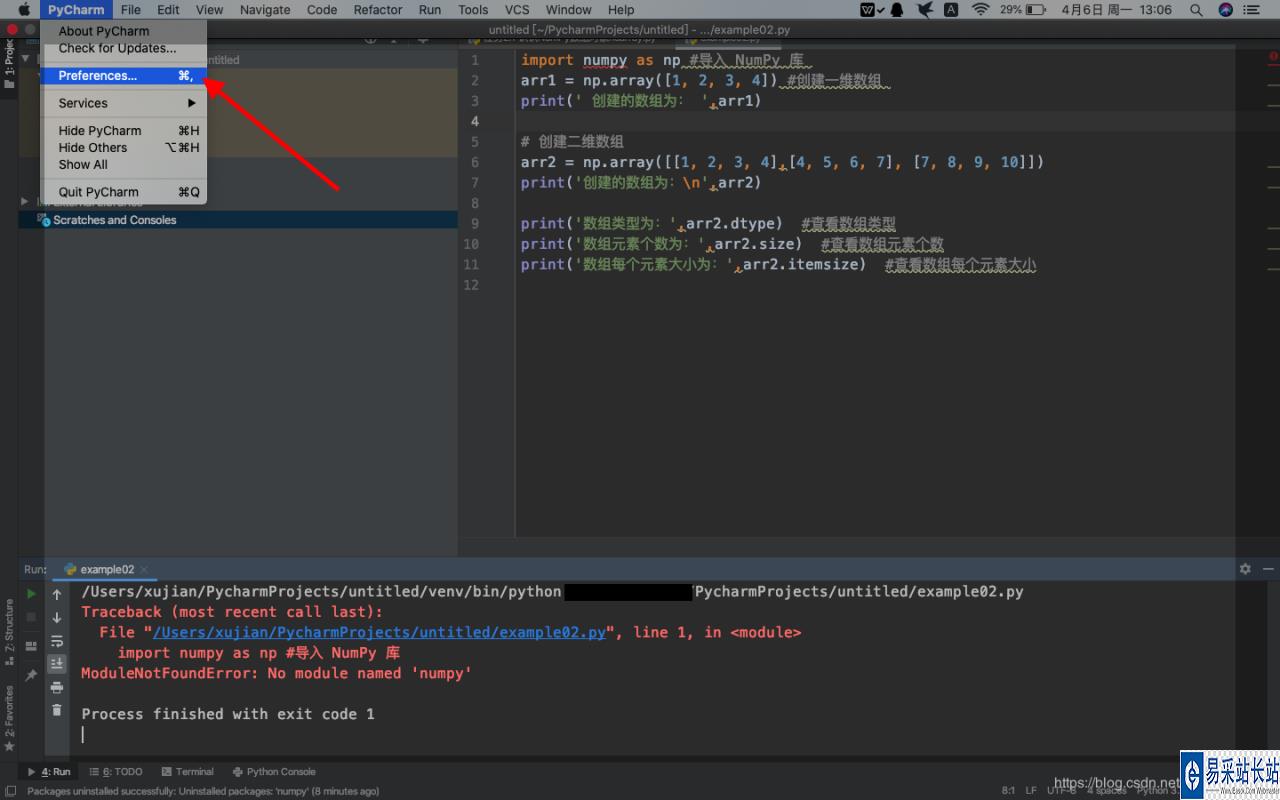Viewport: 1280px width, 800px height.
Task: Toggle Soft-Wrap in Run console
Action: coord(57,641)
